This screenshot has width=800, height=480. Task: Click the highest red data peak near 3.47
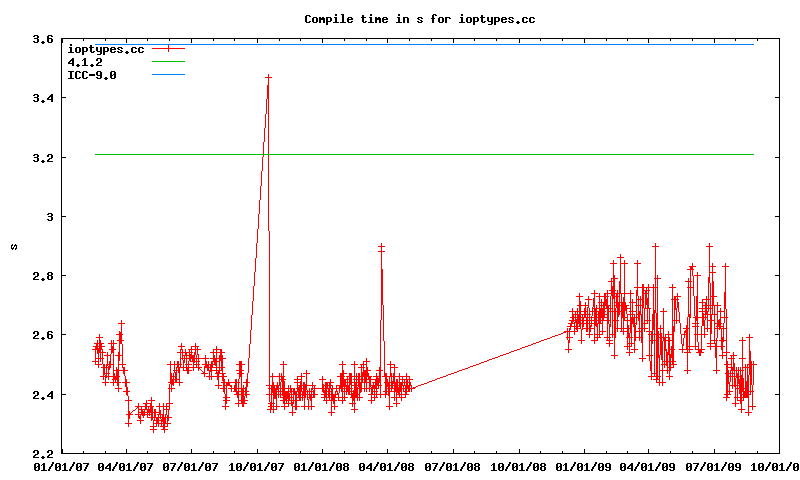pyautogui.click(x=268, y=77)
